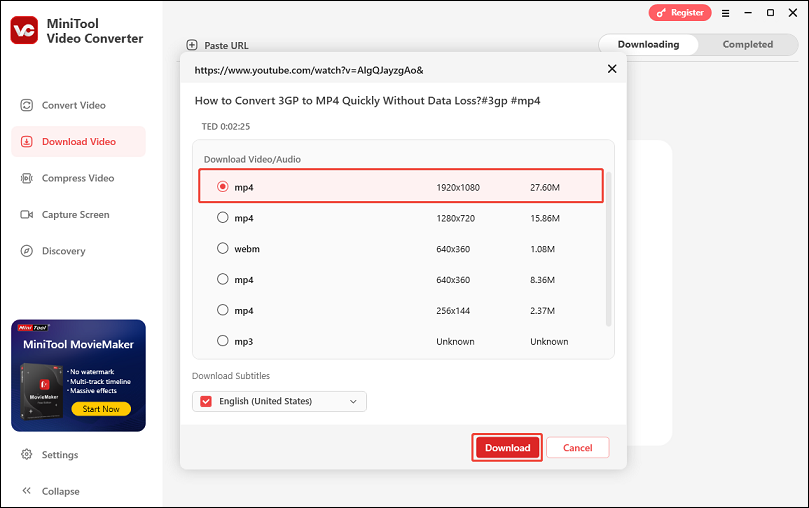Image resolution: width=809 pixels, height=508 pixels.
Task: Maximize the MiniTool window
Action: [770, 13]
